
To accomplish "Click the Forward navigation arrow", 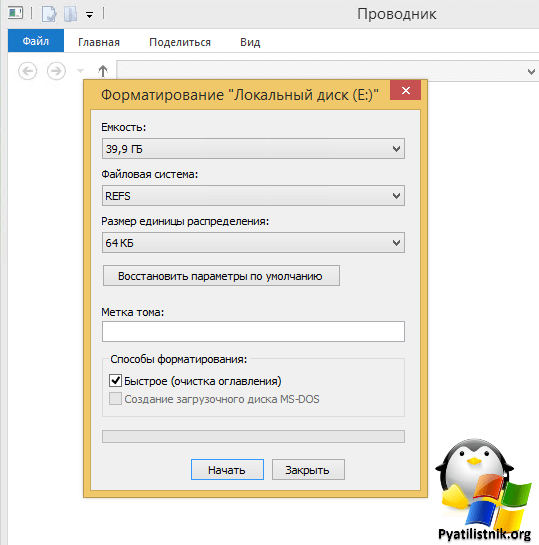I will (x=56, y=71).
